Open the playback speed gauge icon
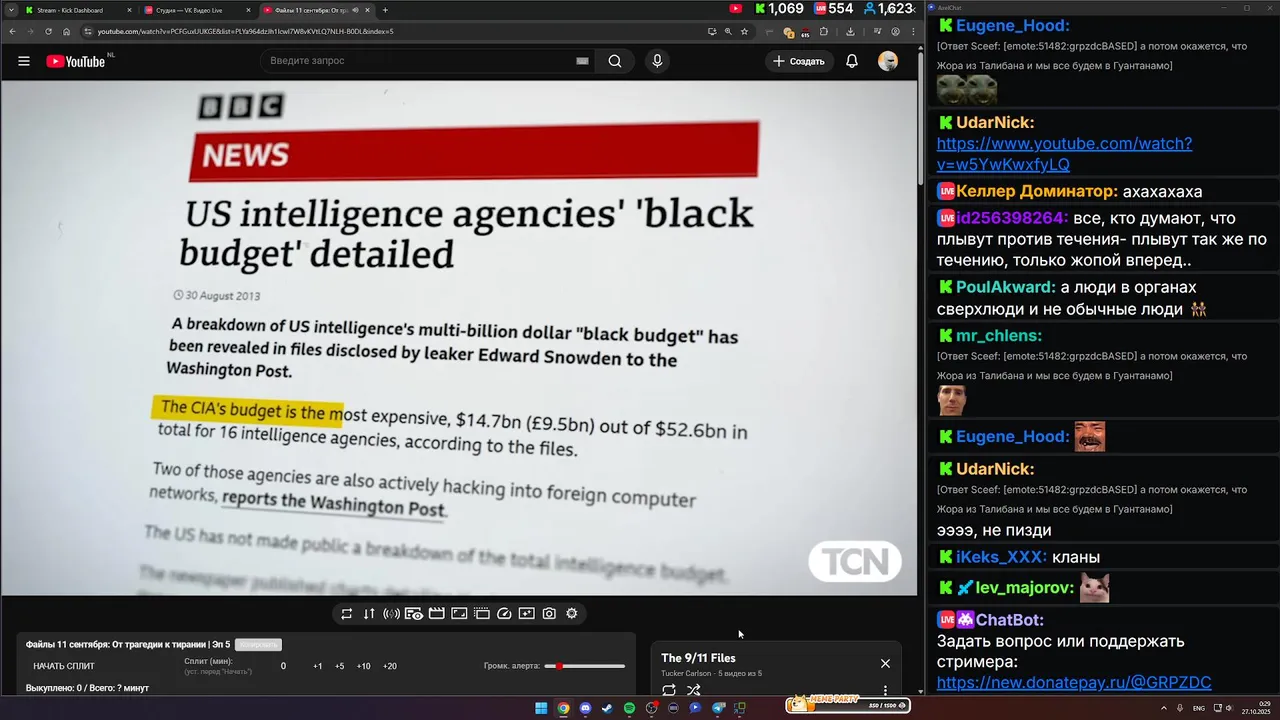The height and width of the screenshot is (720, 1280). click(504, 614)
